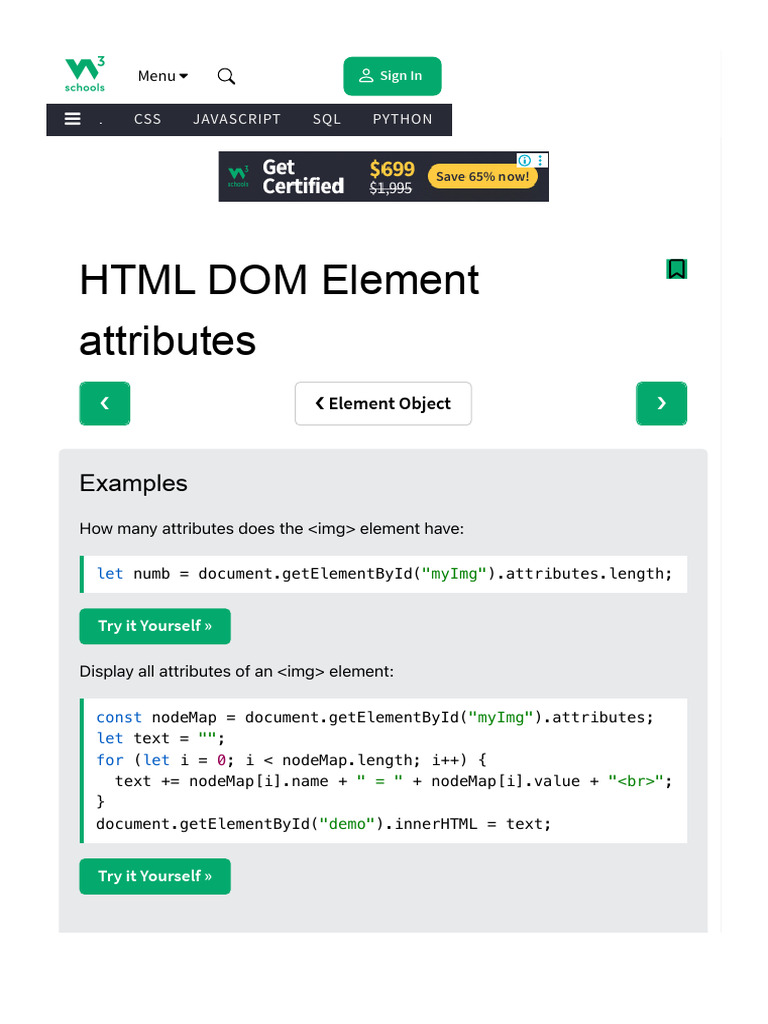The width and height of the screenshot is (768, 1024).
Task: Click the getElementById("demo") code line
Action: pos(323,824)
